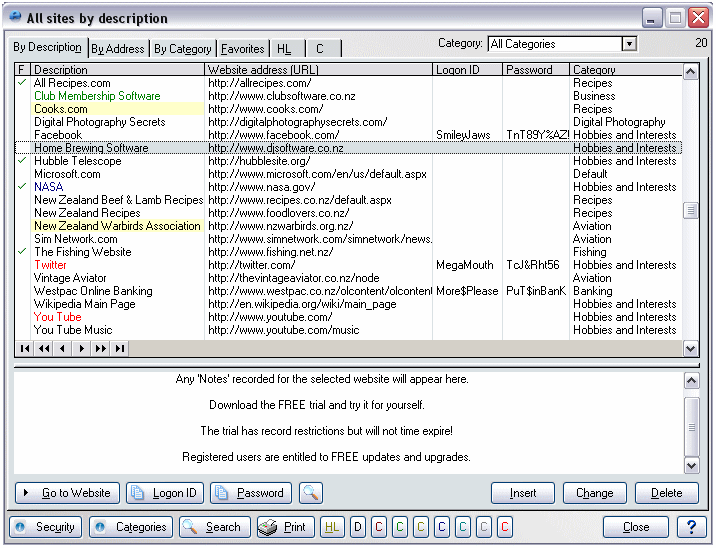Viewport: 716px width, 548px height.
Task: Click the Close button at bottom
Action: click(636, 527)
